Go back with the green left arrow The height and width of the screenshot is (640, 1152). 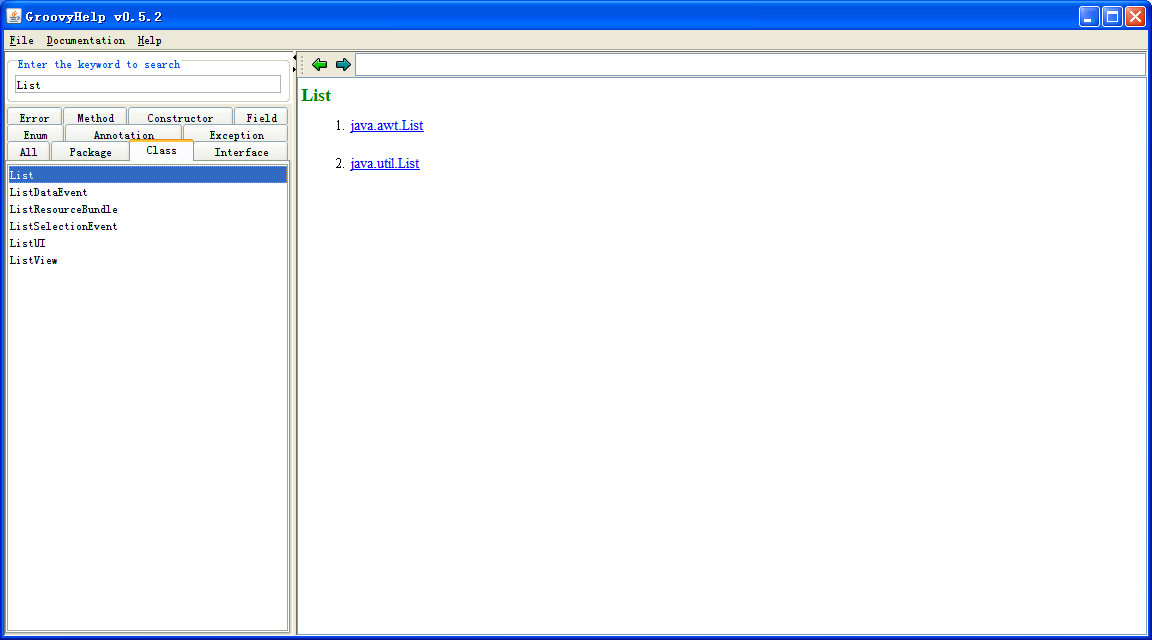click(320, 65)
